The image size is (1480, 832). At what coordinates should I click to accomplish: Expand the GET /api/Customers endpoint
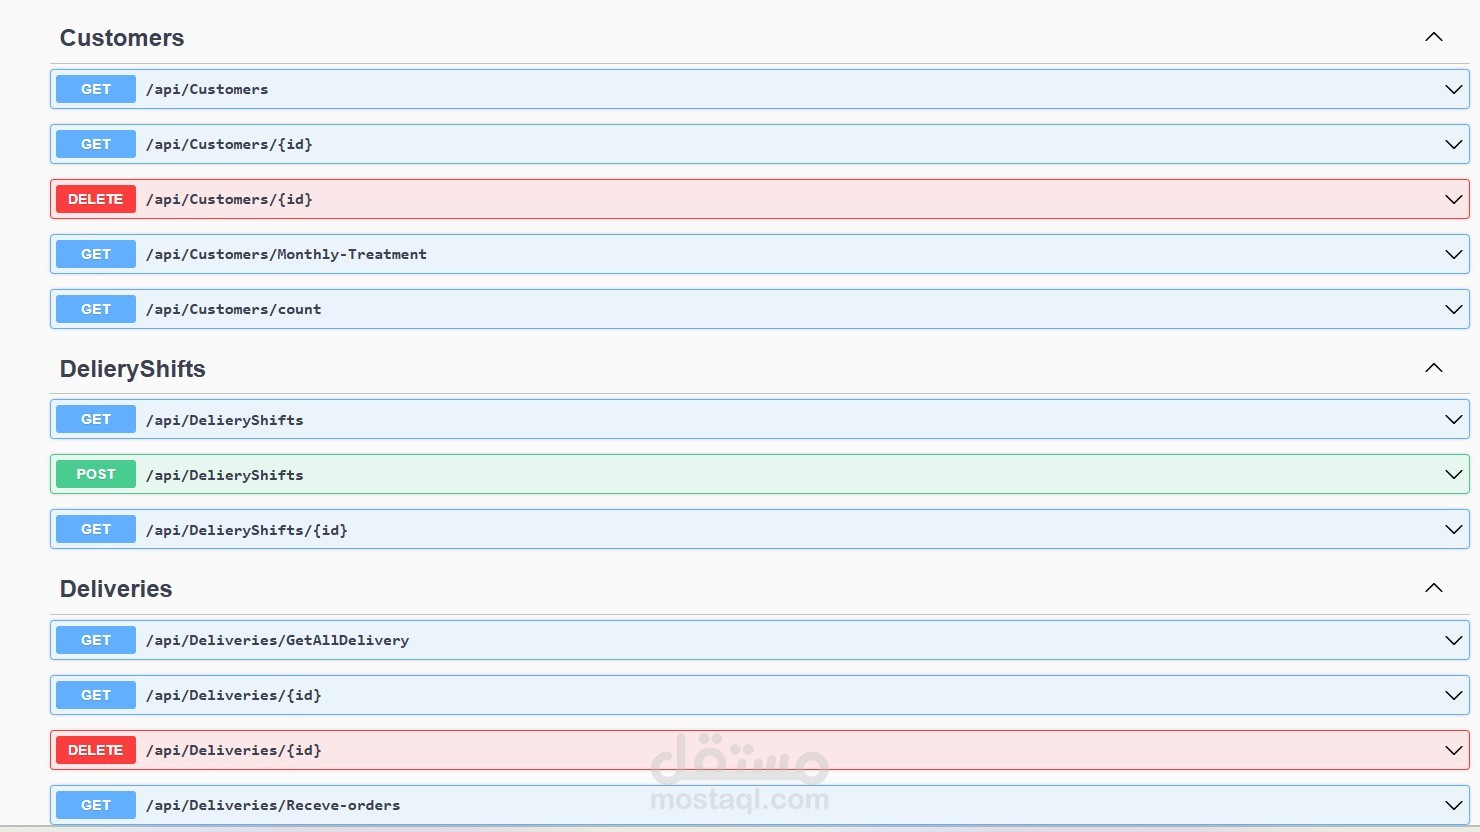(x=1453, y=89)
